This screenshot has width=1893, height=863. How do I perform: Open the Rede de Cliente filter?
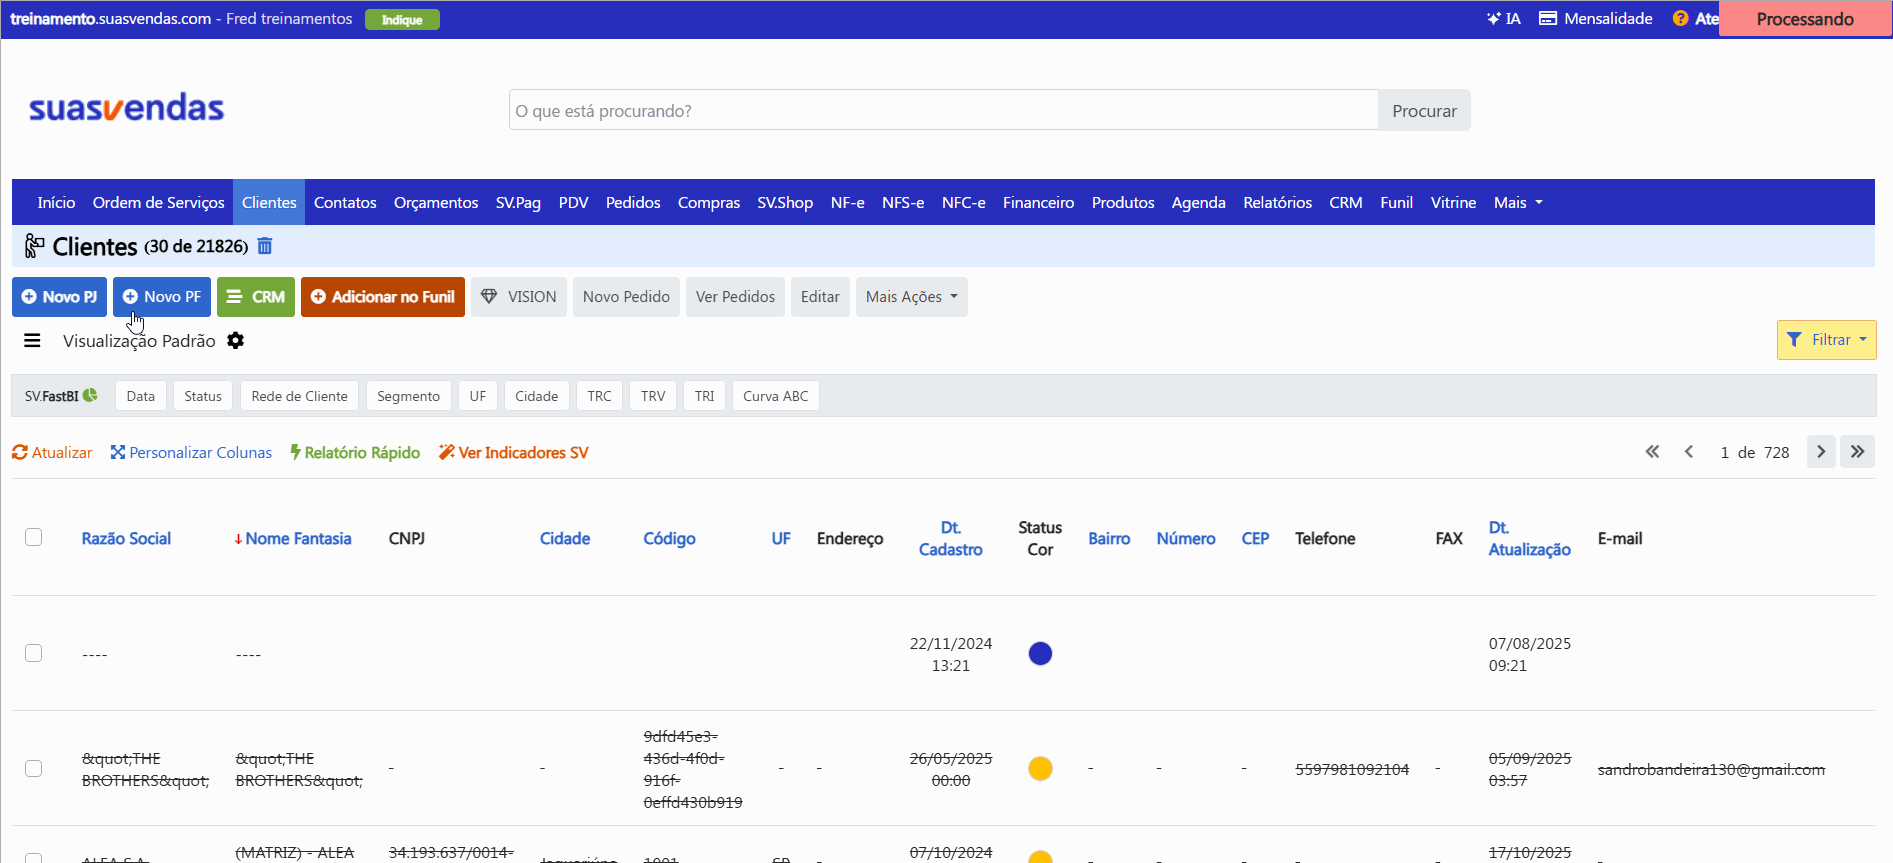(300, 396)
